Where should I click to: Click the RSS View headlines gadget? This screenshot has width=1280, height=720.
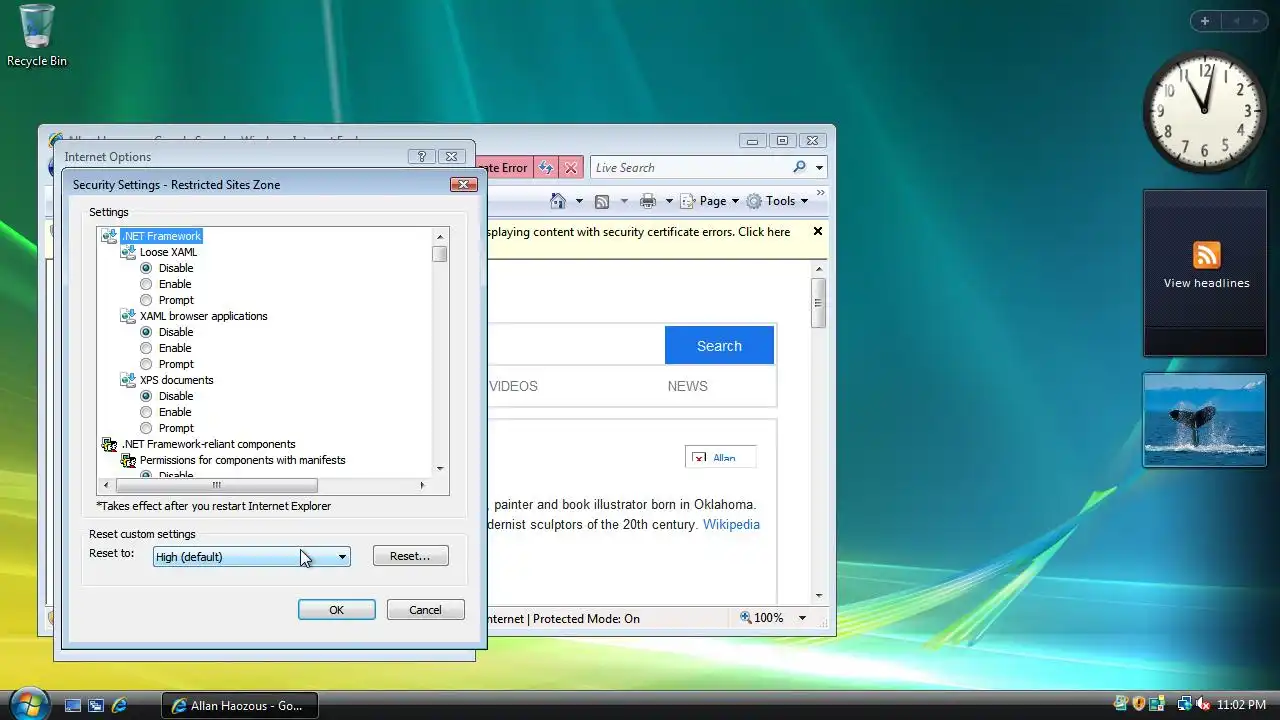coord(1206,273)
